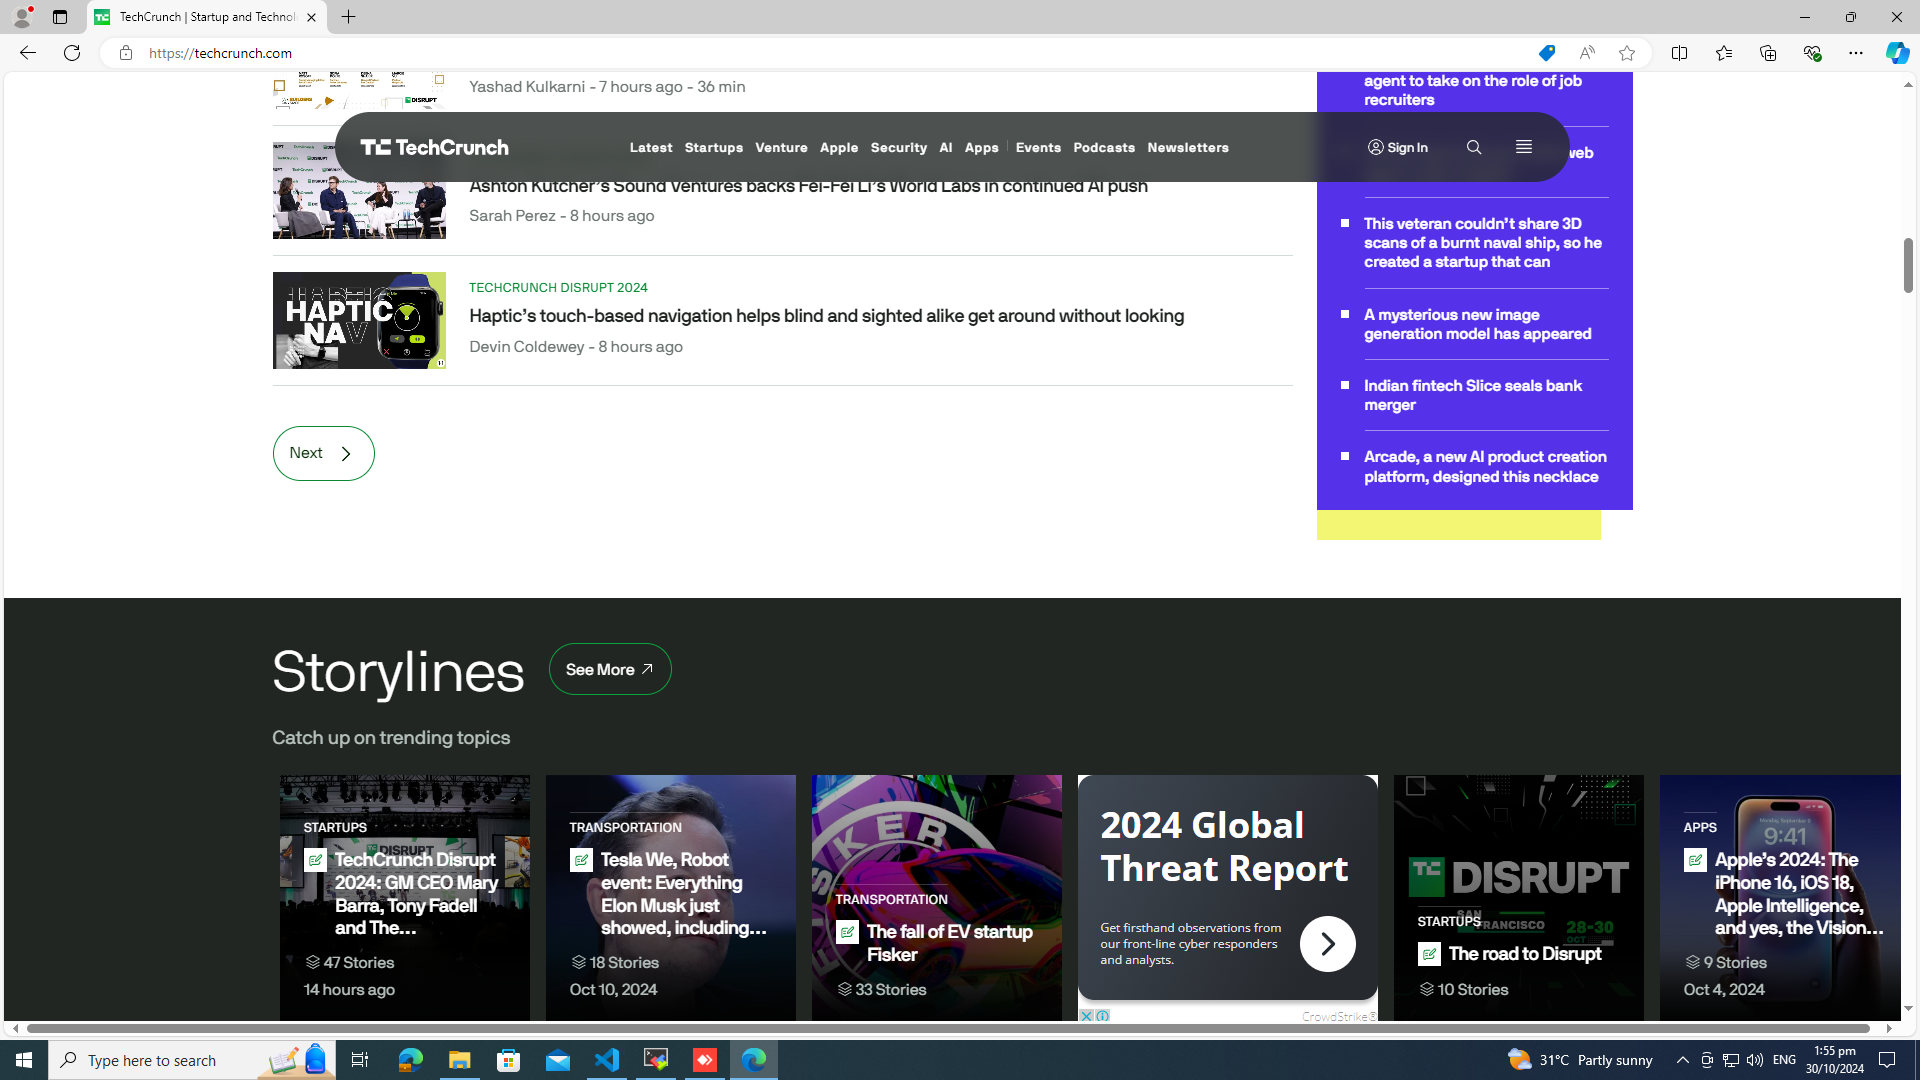
Task: Open Copilot sidebar icon
Action: coord(1897,53)
